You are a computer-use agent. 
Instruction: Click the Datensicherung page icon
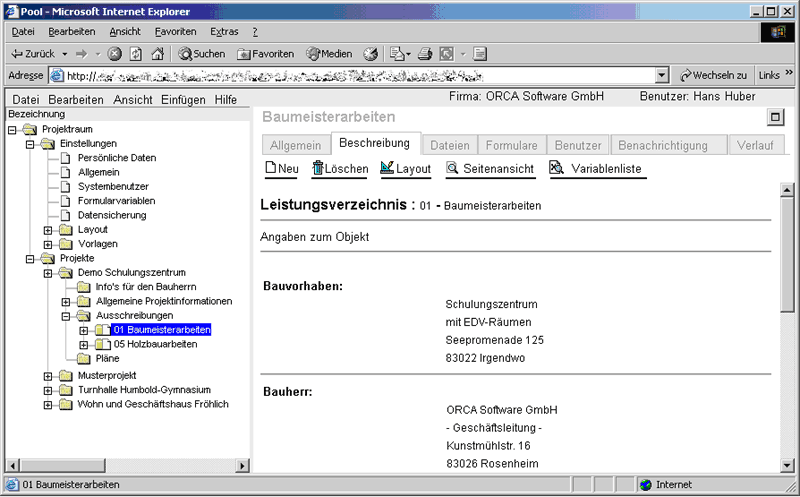click(x=65, y=215)
